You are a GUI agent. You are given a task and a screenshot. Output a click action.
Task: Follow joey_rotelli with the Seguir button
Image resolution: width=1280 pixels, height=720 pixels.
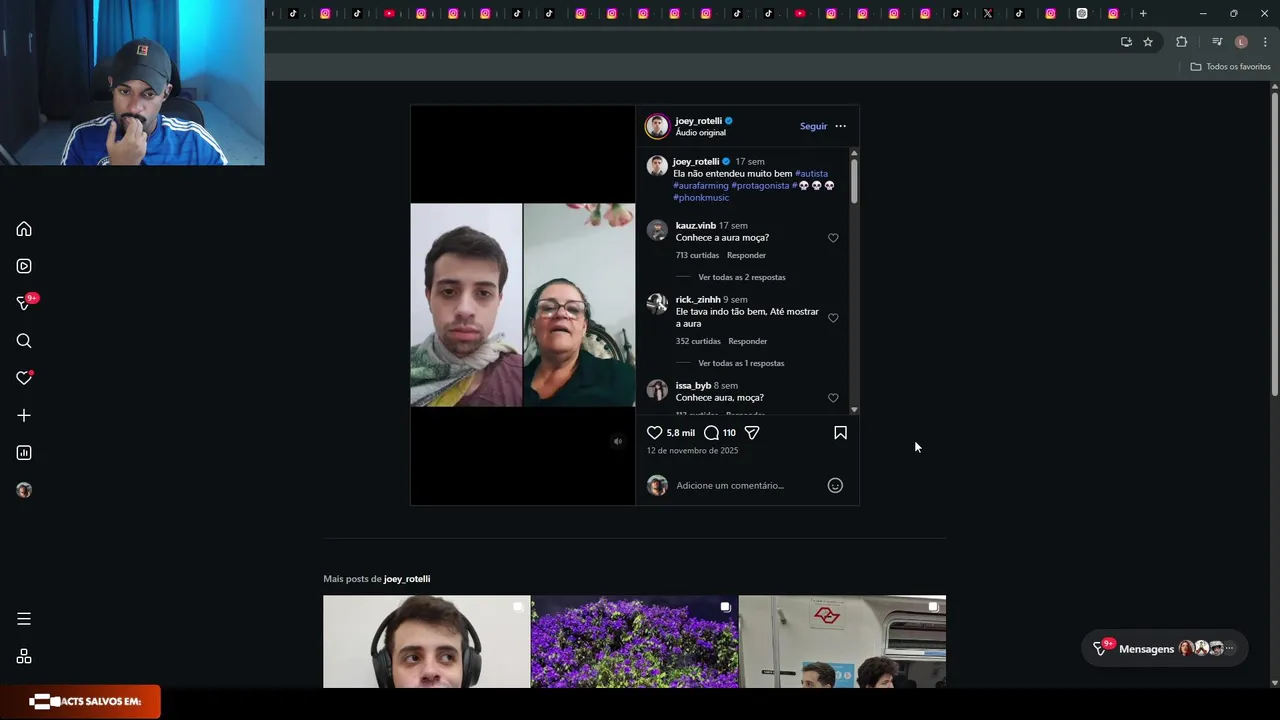(x=813, y=126)
